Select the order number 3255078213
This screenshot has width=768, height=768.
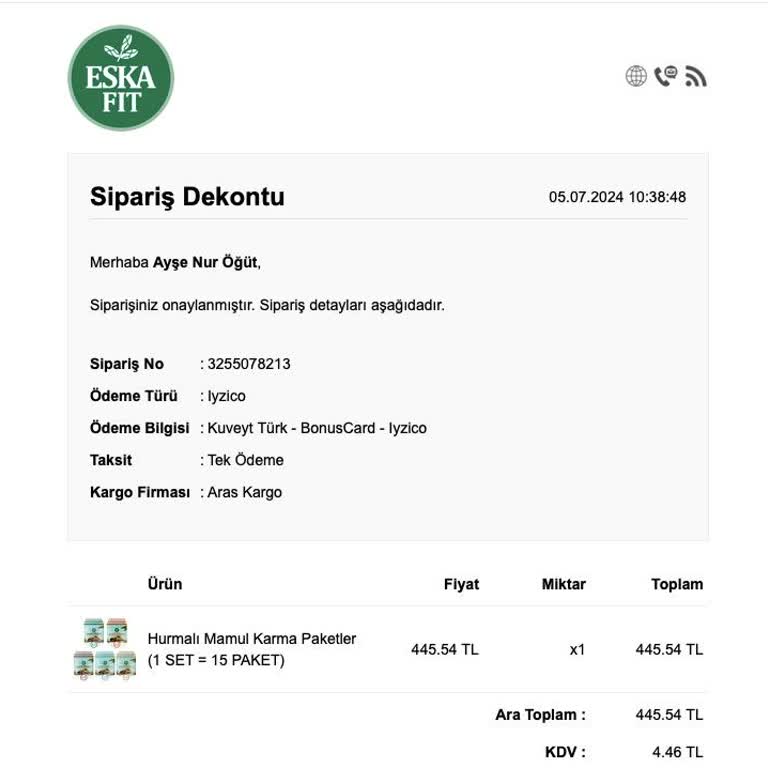(249, 364)
